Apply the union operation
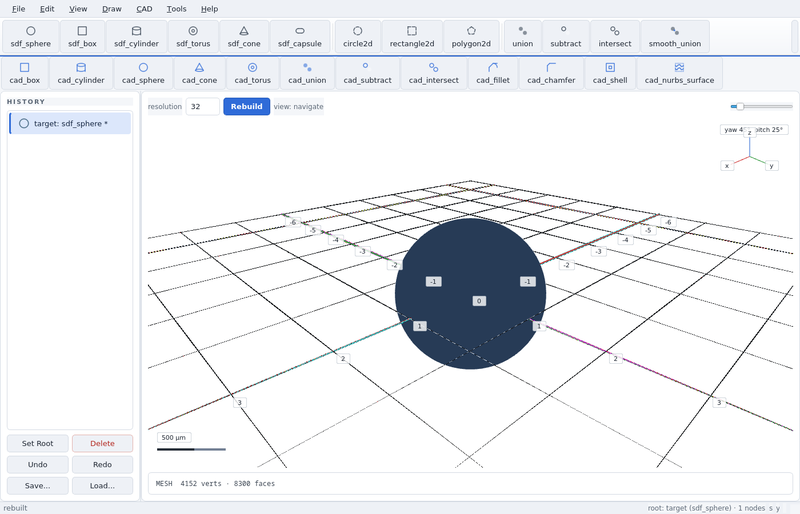The height and width of the screenshot is (514, 800). [522, 37]
